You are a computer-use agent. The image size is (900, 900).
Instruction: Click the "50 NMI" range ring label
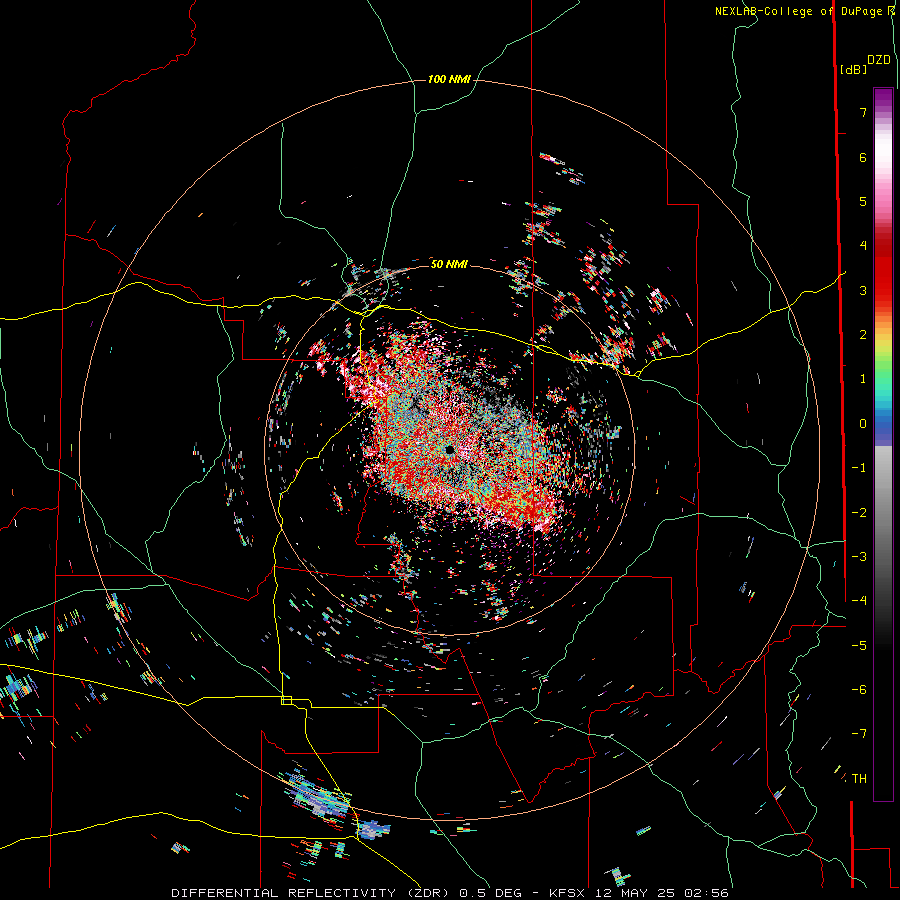pos(449,264)
